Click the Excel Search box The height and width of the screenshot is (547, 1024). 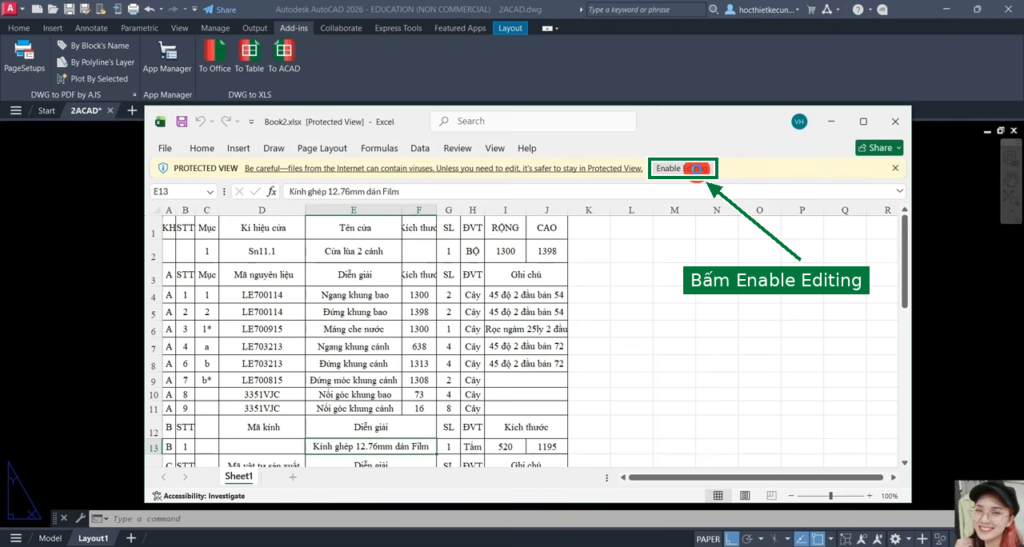(x=533, y=121)
